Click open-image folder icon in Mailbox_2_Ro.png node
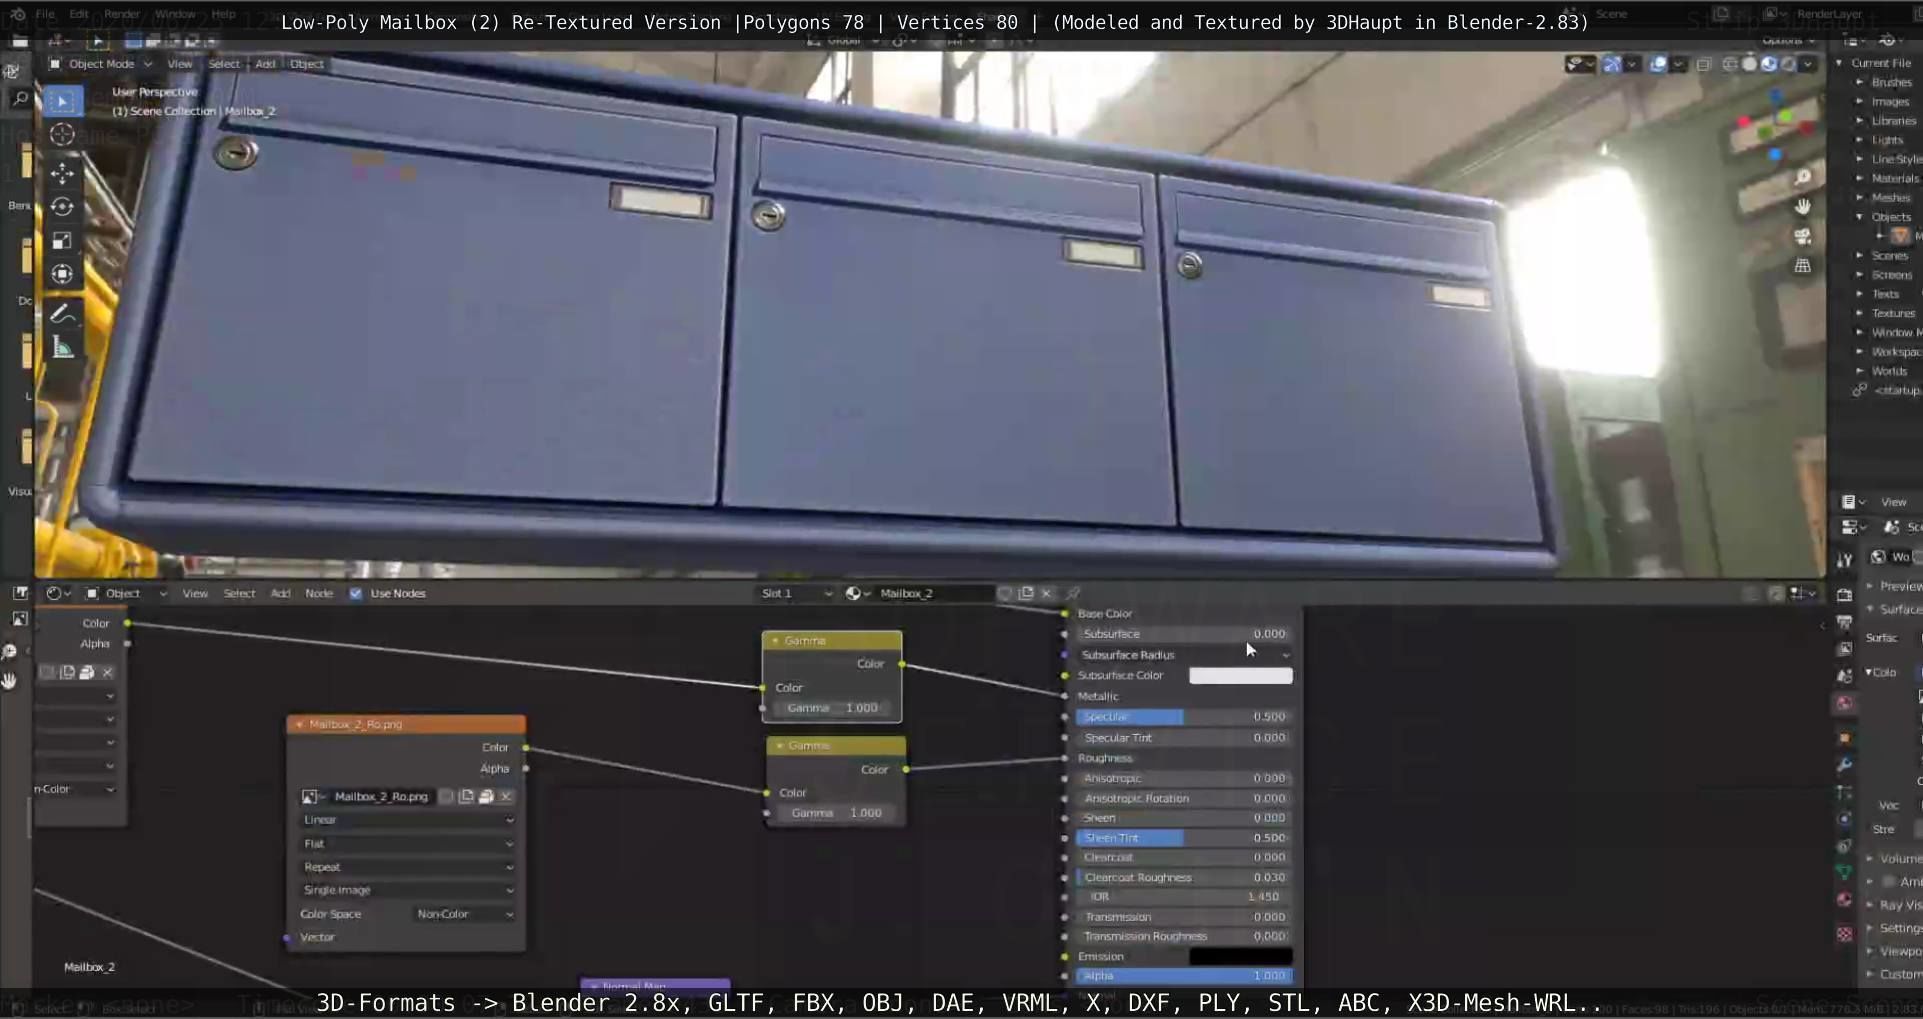1923x1019 pixels. click(486, 796)
